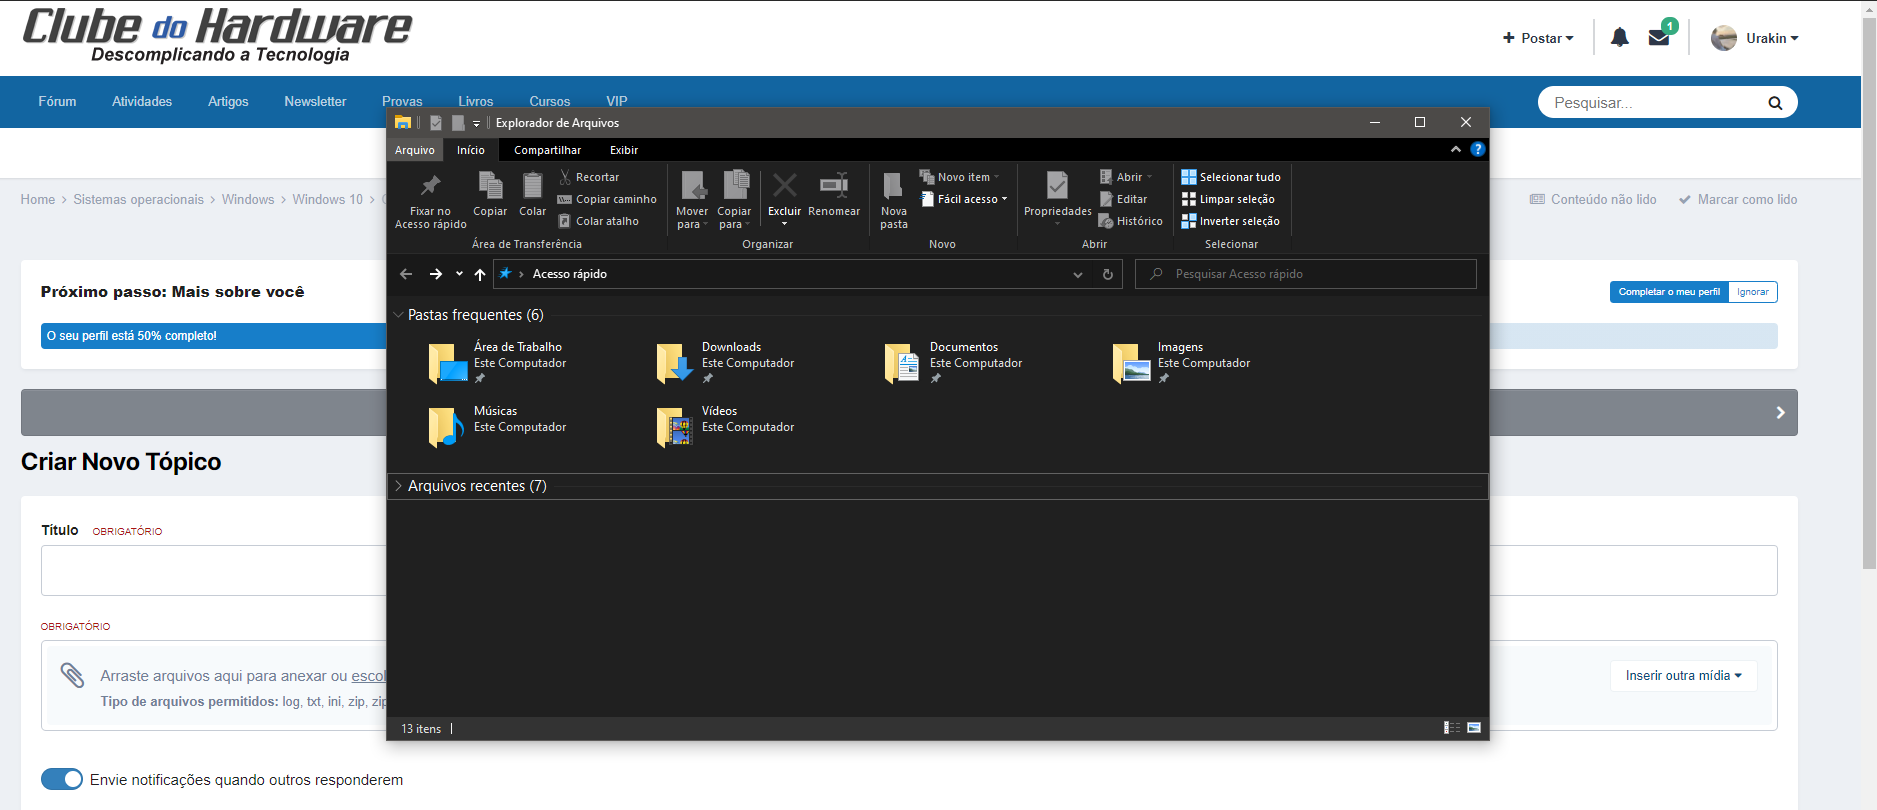Open the Arquivo tab in Explorer
The width and height of the screenshot is (1877, 810).
click(415, 150)
